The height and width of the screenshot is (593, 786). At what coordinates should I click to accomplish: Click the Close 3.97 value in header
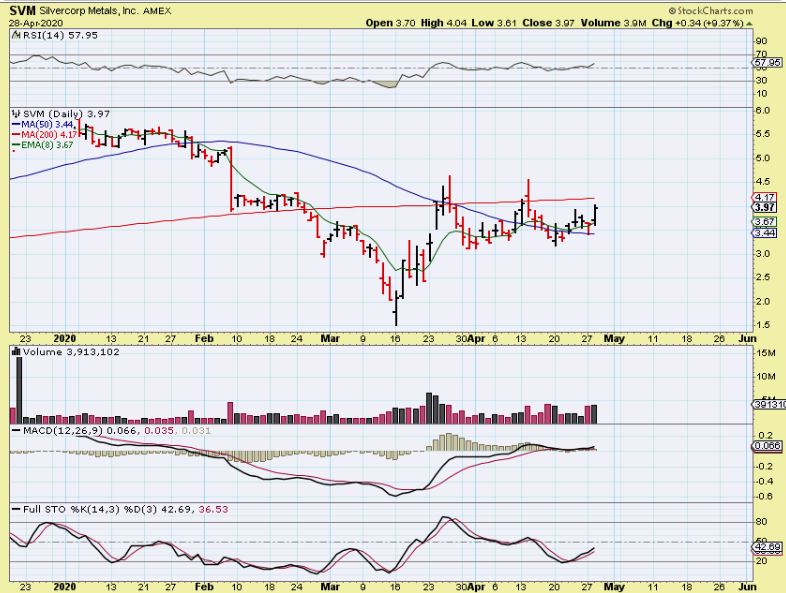(548, 23)
